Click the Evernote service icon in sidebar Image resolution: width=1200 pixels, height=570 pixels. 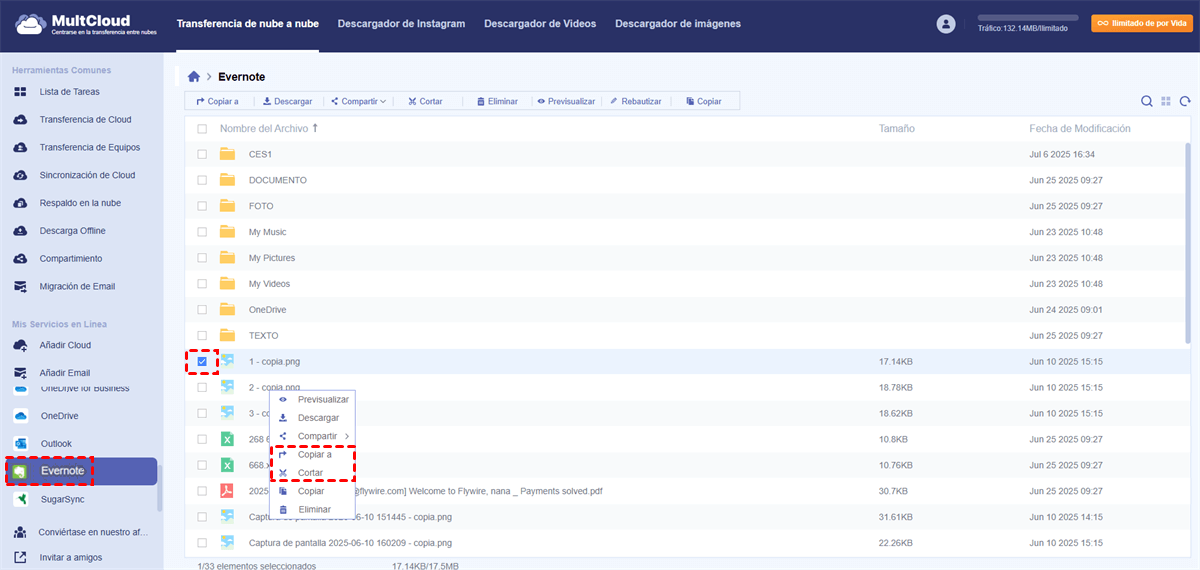point(21,471)
